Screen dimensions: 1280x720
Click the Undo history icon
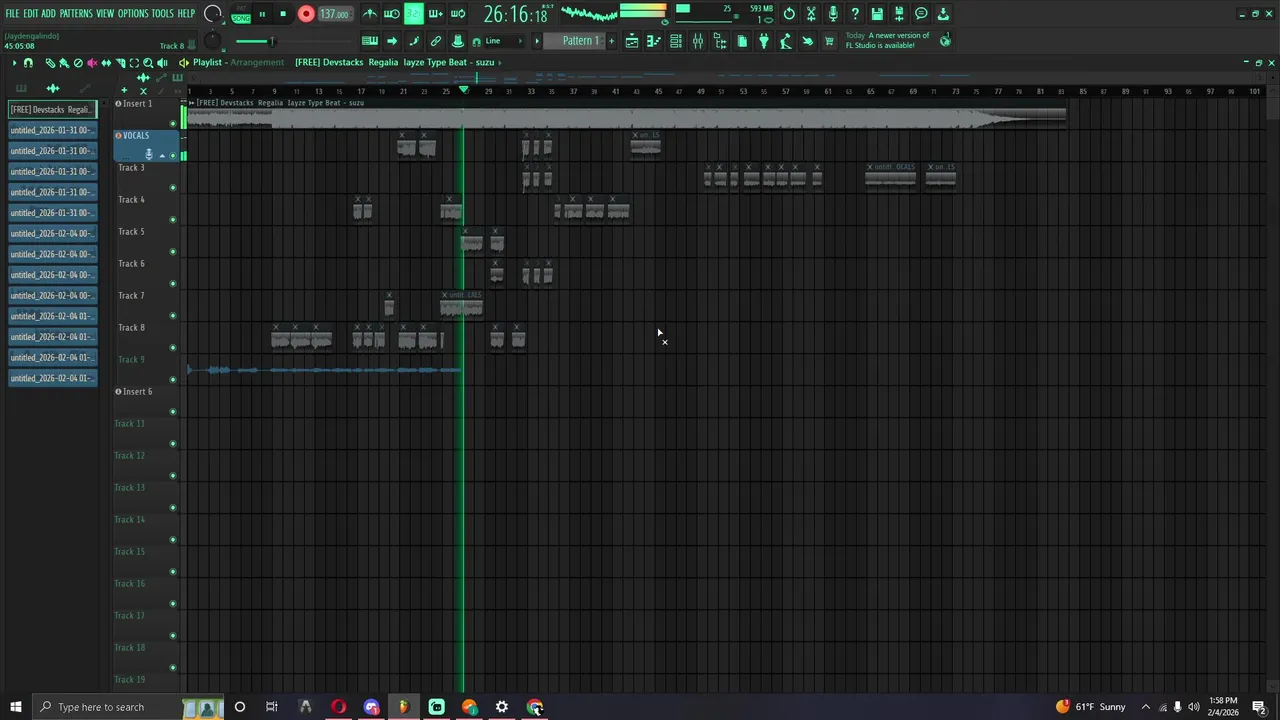(x=789, y=14)
